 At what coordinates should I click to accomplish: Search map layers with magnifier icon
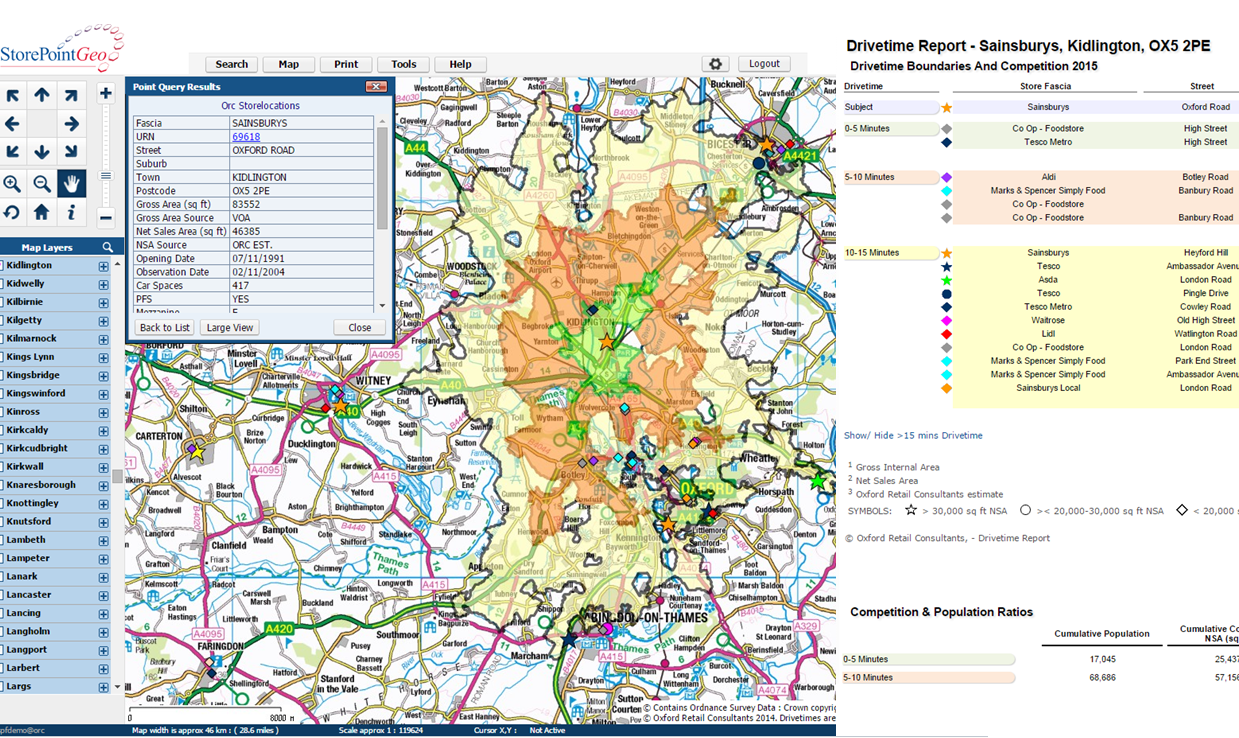click(108, 247)
